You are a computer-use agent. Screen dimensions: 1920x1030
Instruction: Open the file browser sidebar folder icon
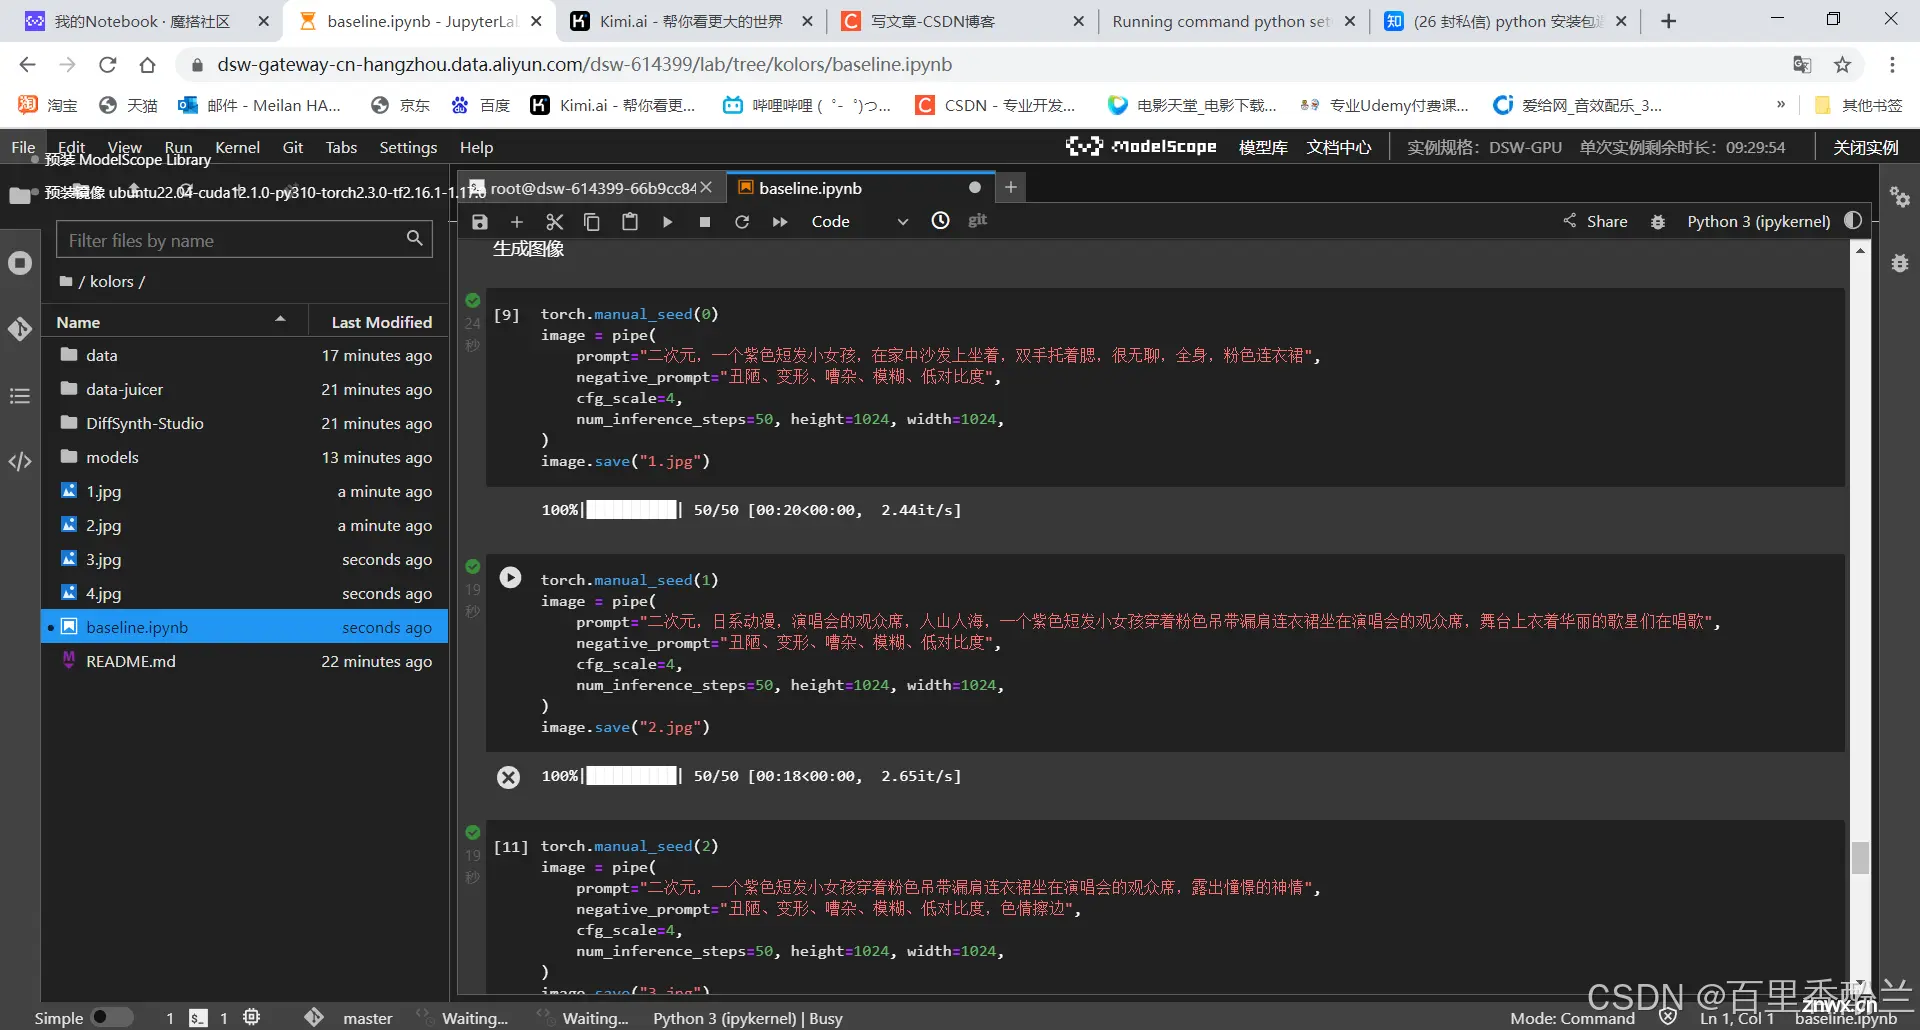(x=20, y=196)
